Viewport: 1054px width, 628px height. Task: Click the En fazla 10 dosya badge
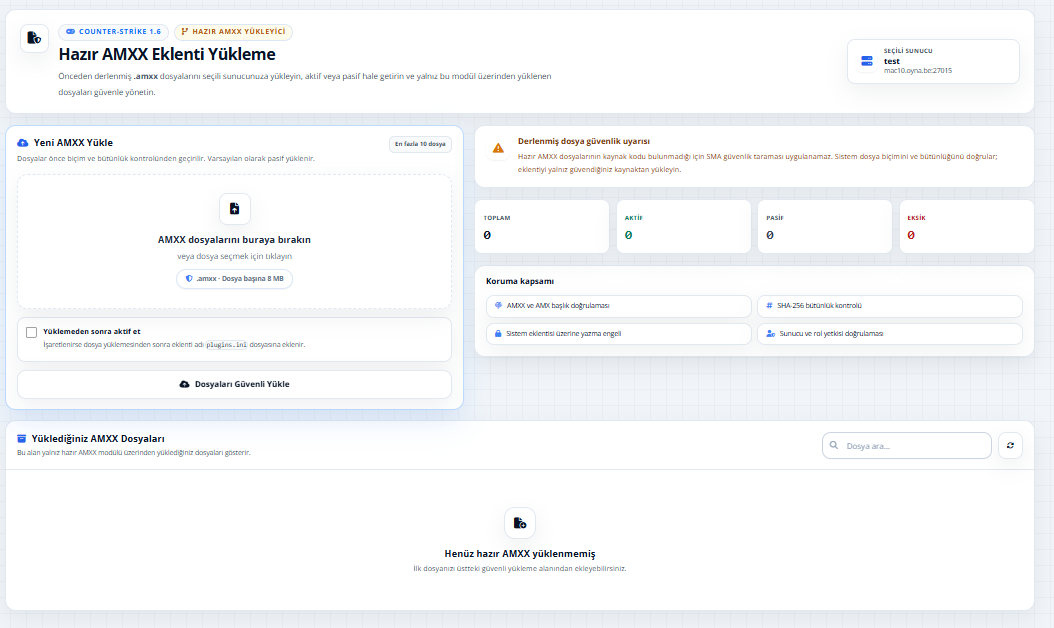[x=420, y=144]
